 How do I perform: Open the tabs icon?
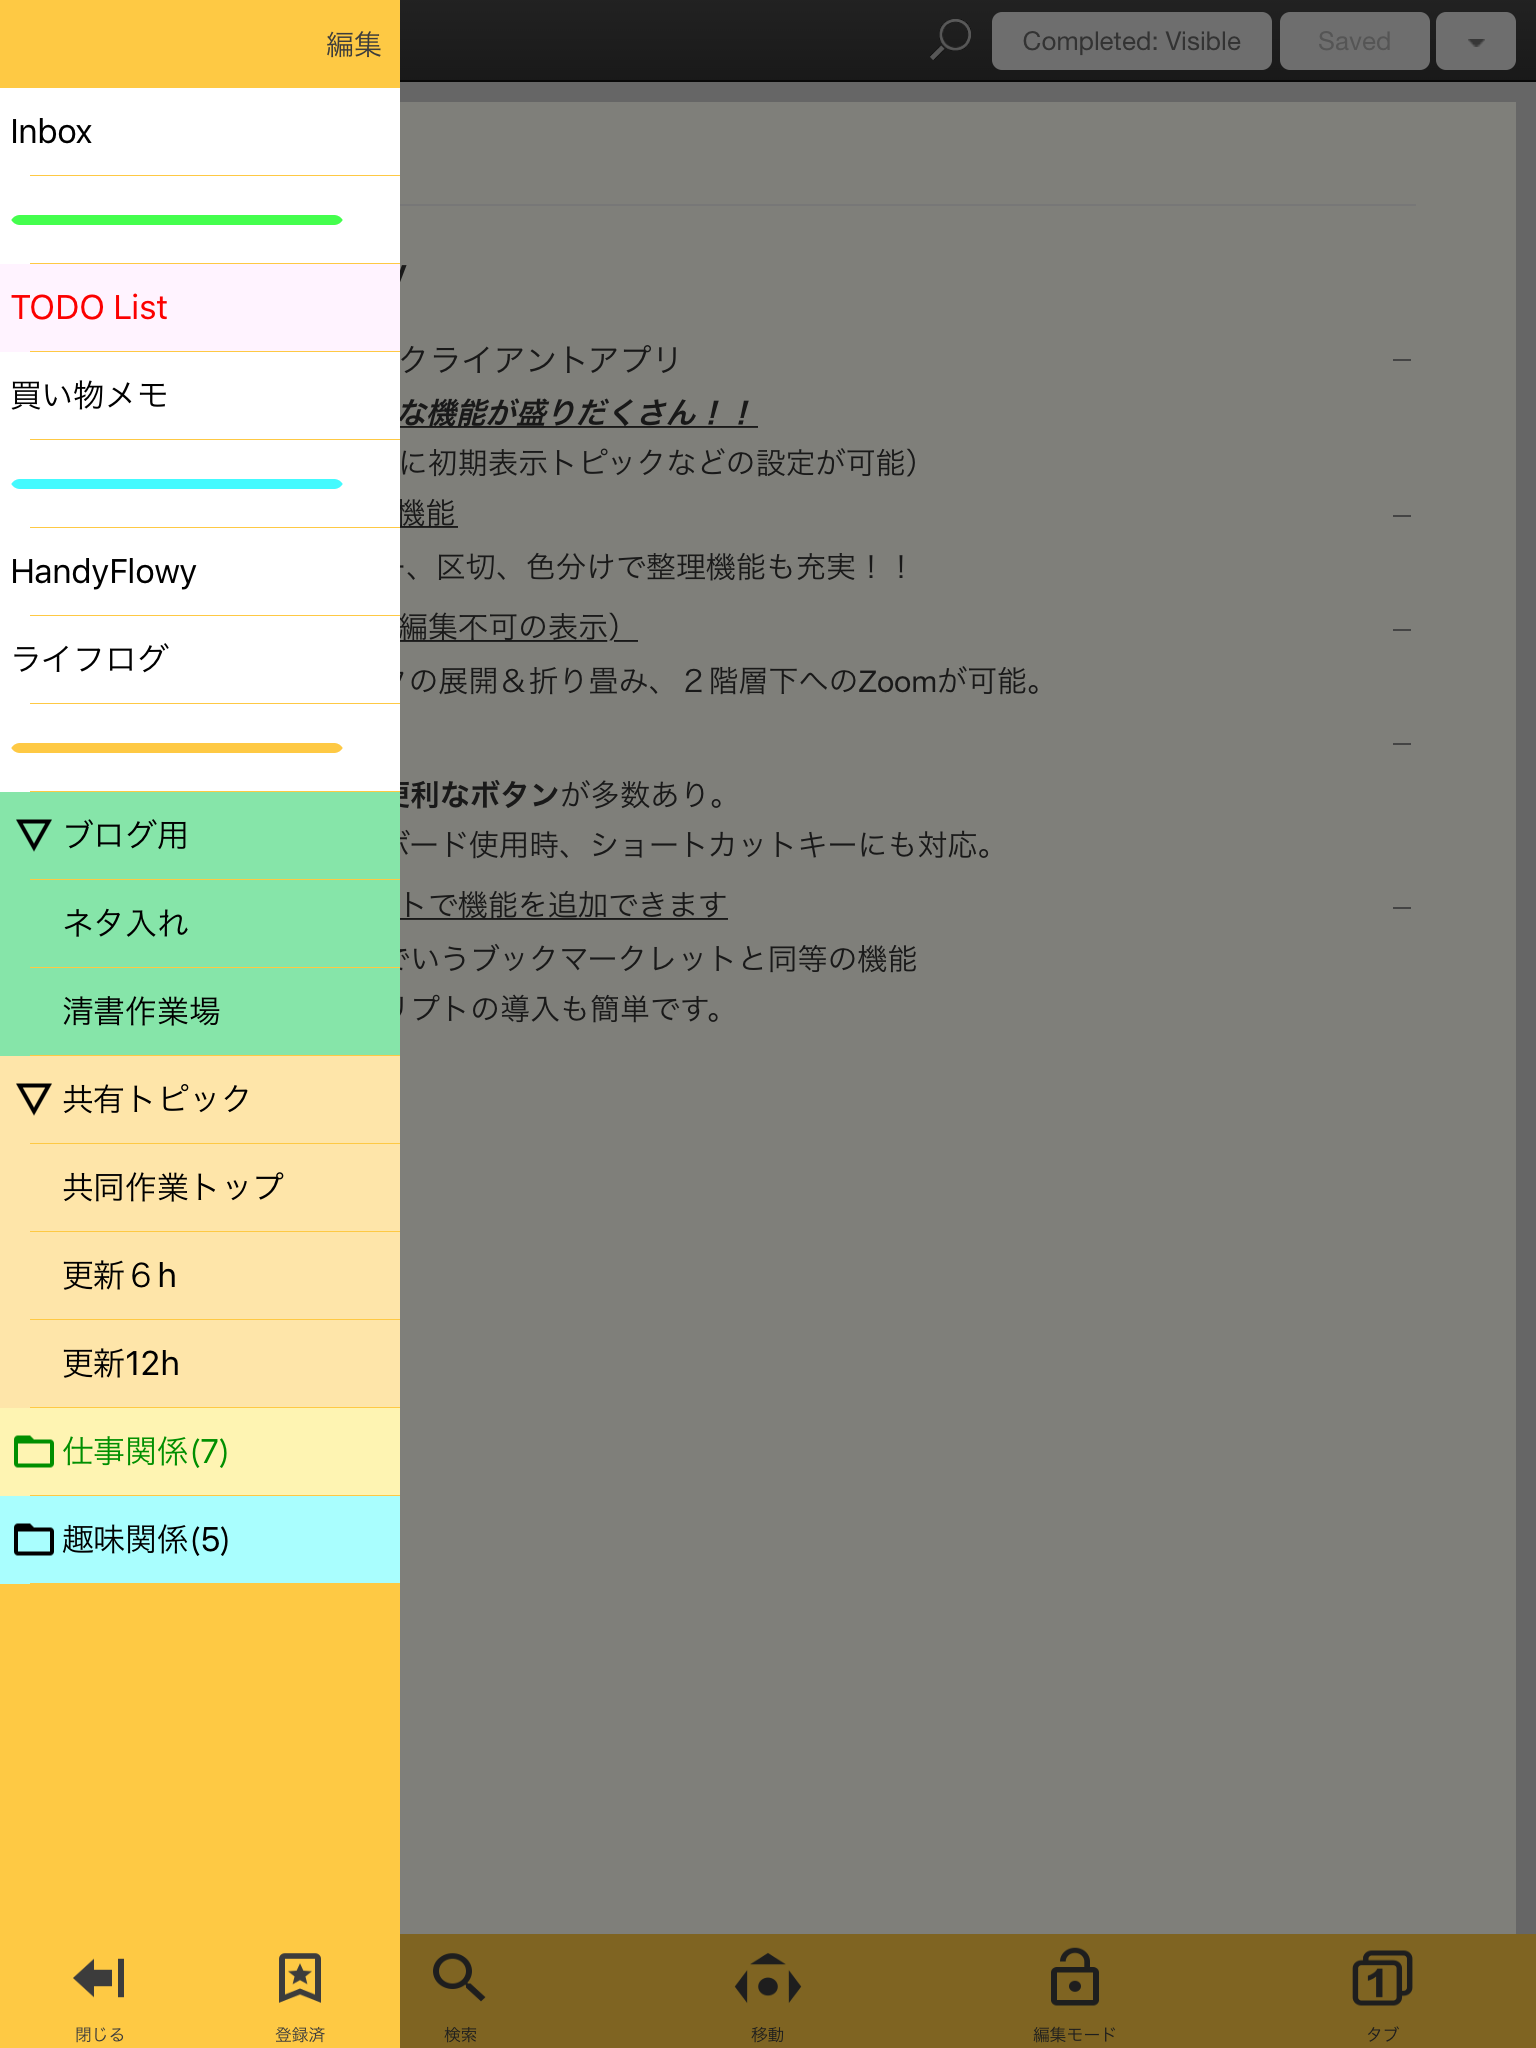pos(1382,1980)
